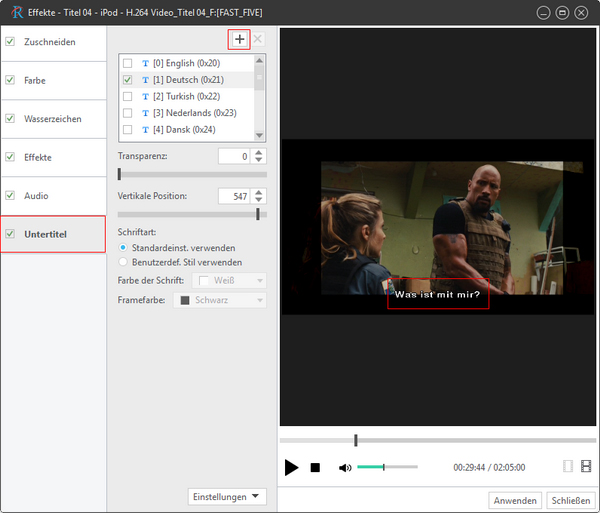Viewport: 600px width, 513px height.
Task: Select the [3] Nederlands (0x23) row
Action: coord(188,113)
